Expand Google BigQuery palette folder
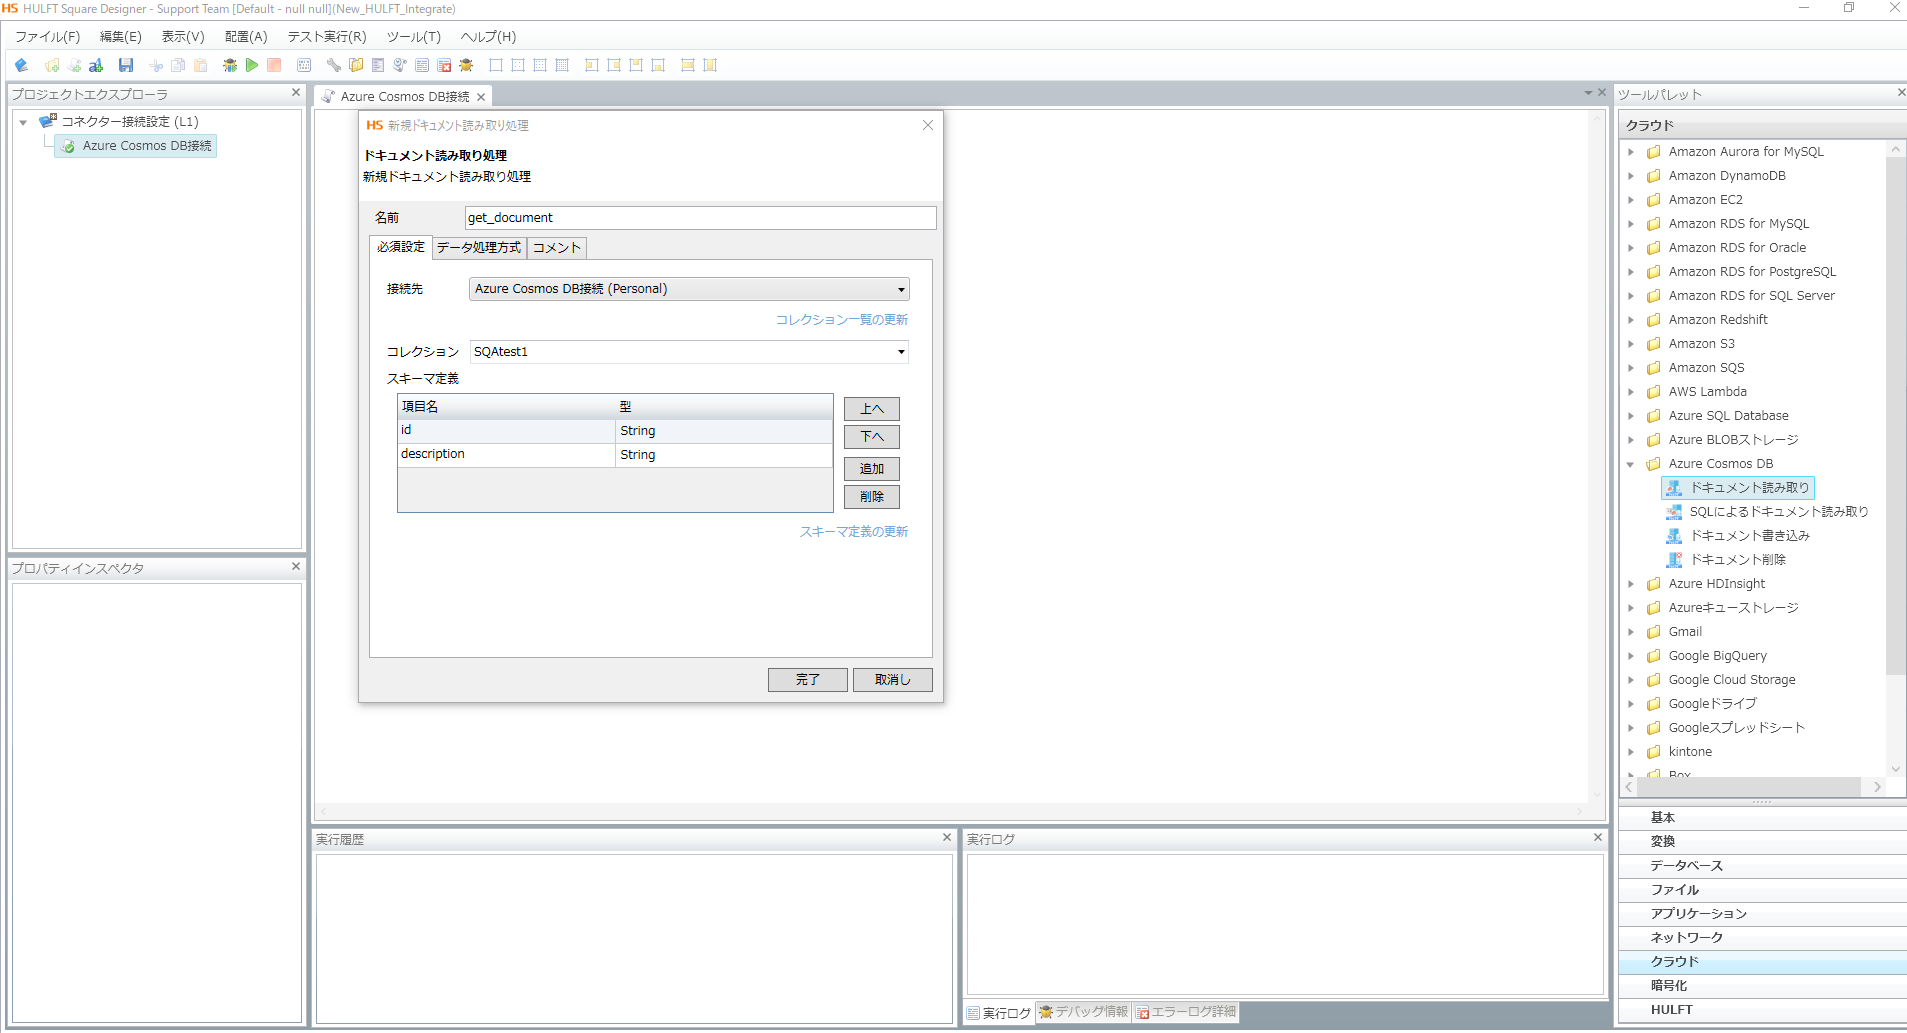 [1631, 656]
